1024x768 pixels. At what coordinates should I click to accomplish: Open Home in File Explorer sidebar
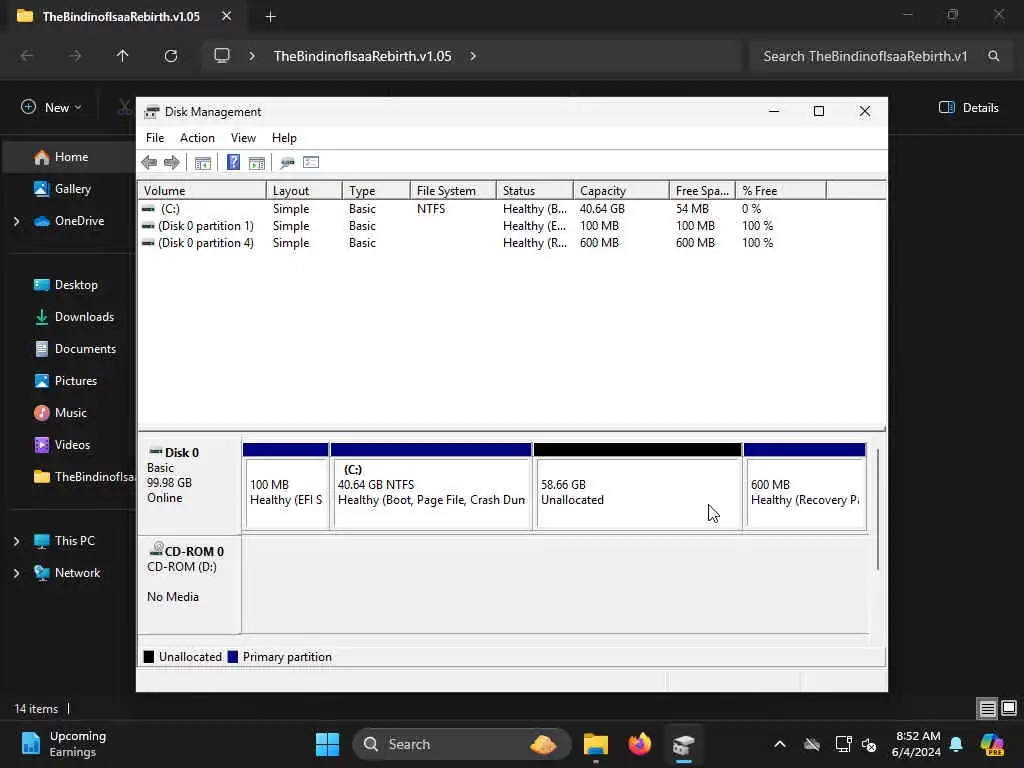coord(71,157)
